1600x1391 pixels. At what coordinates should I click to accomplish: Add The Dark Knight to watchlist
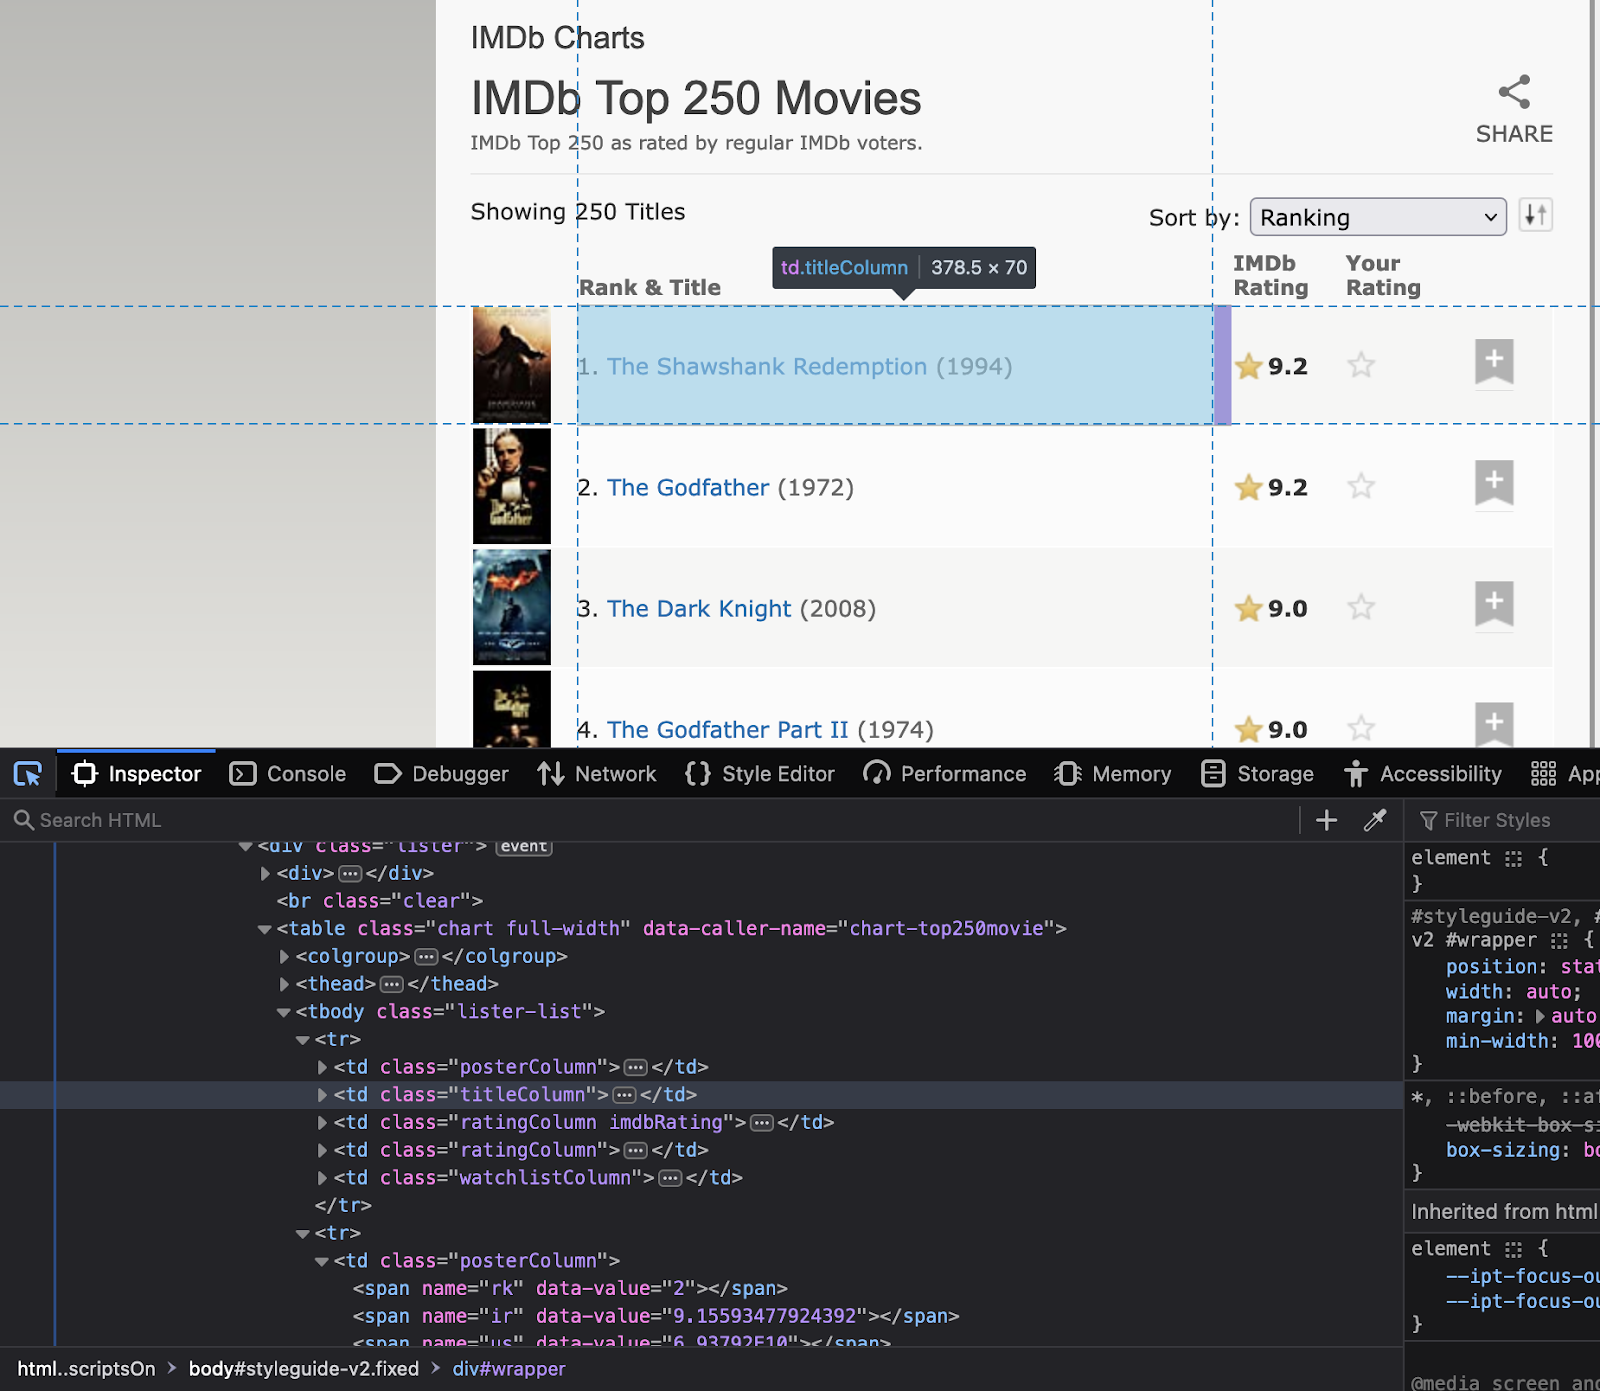(x=1494, y=603)
